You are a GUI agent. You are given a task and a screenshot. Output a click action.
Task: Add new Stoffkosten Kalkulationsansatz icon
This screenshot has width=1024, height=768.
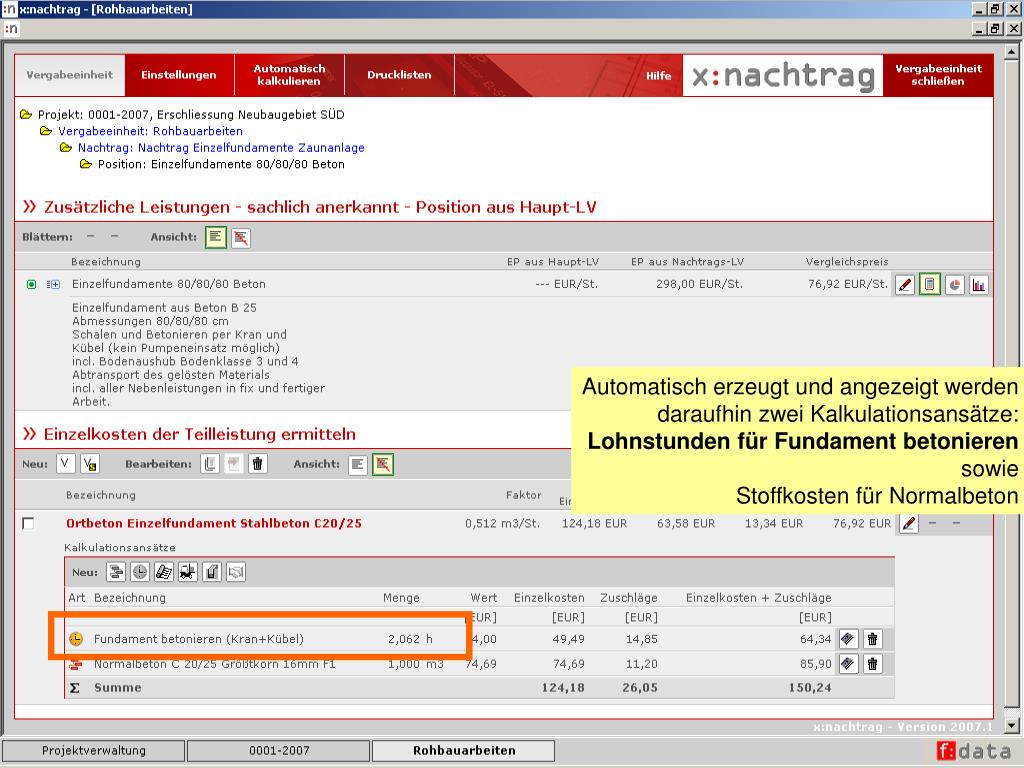click(164, 573)
